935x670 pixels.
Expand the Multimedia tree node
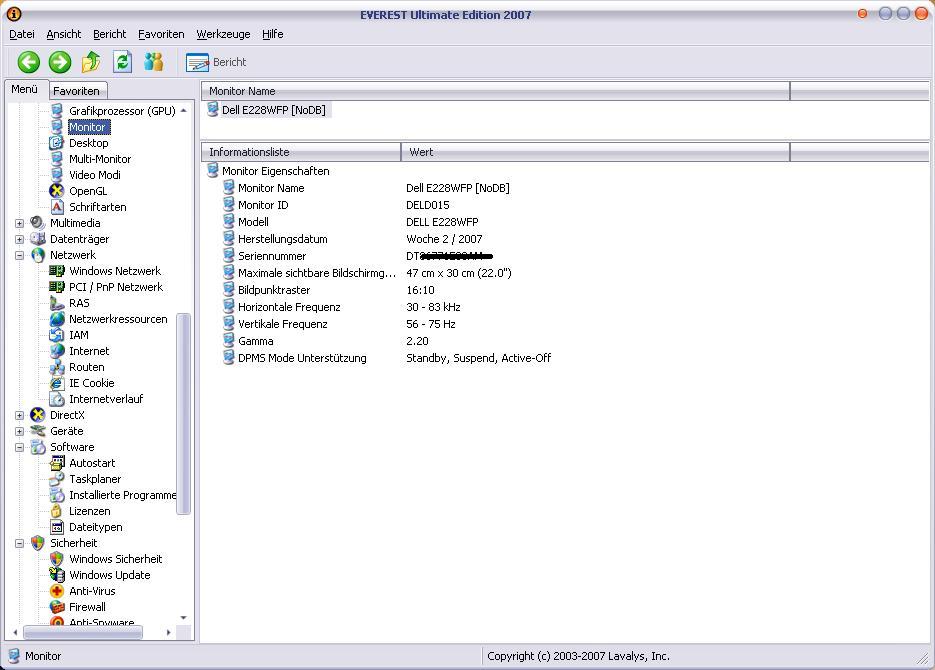(19, 223)
